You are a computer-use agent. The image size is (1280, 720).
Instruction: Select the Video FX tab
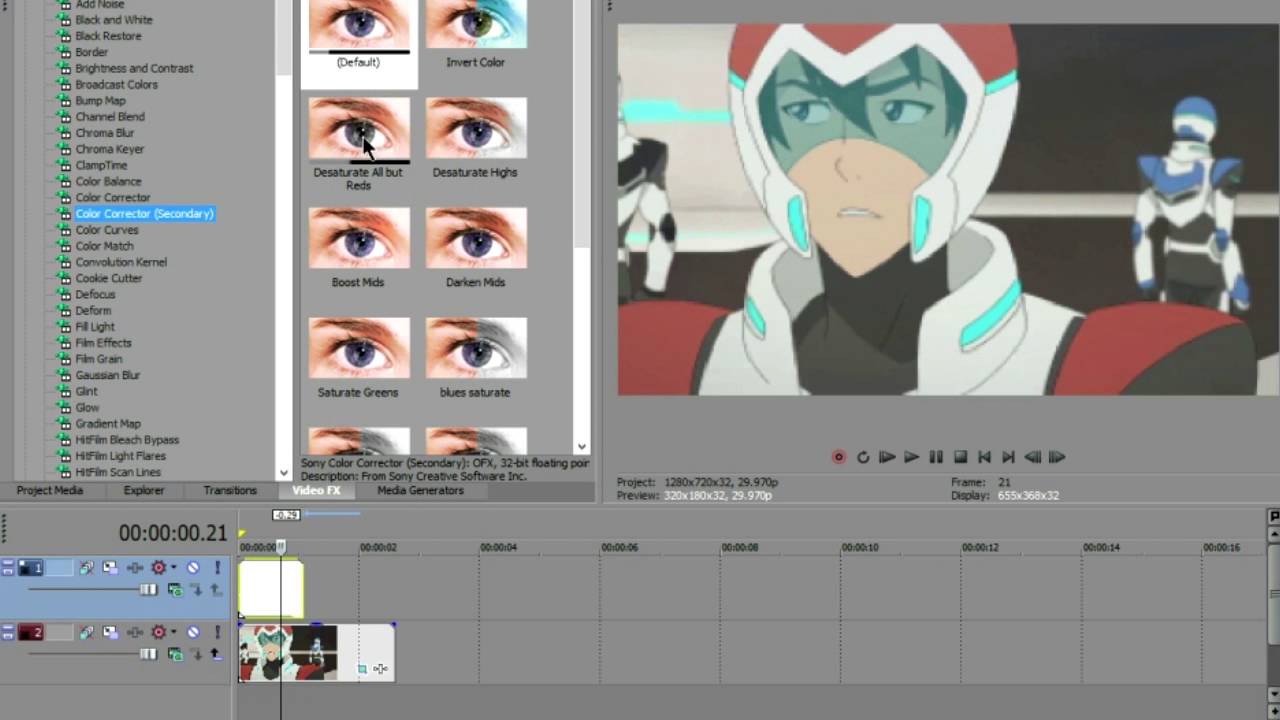tap(316, 490)
